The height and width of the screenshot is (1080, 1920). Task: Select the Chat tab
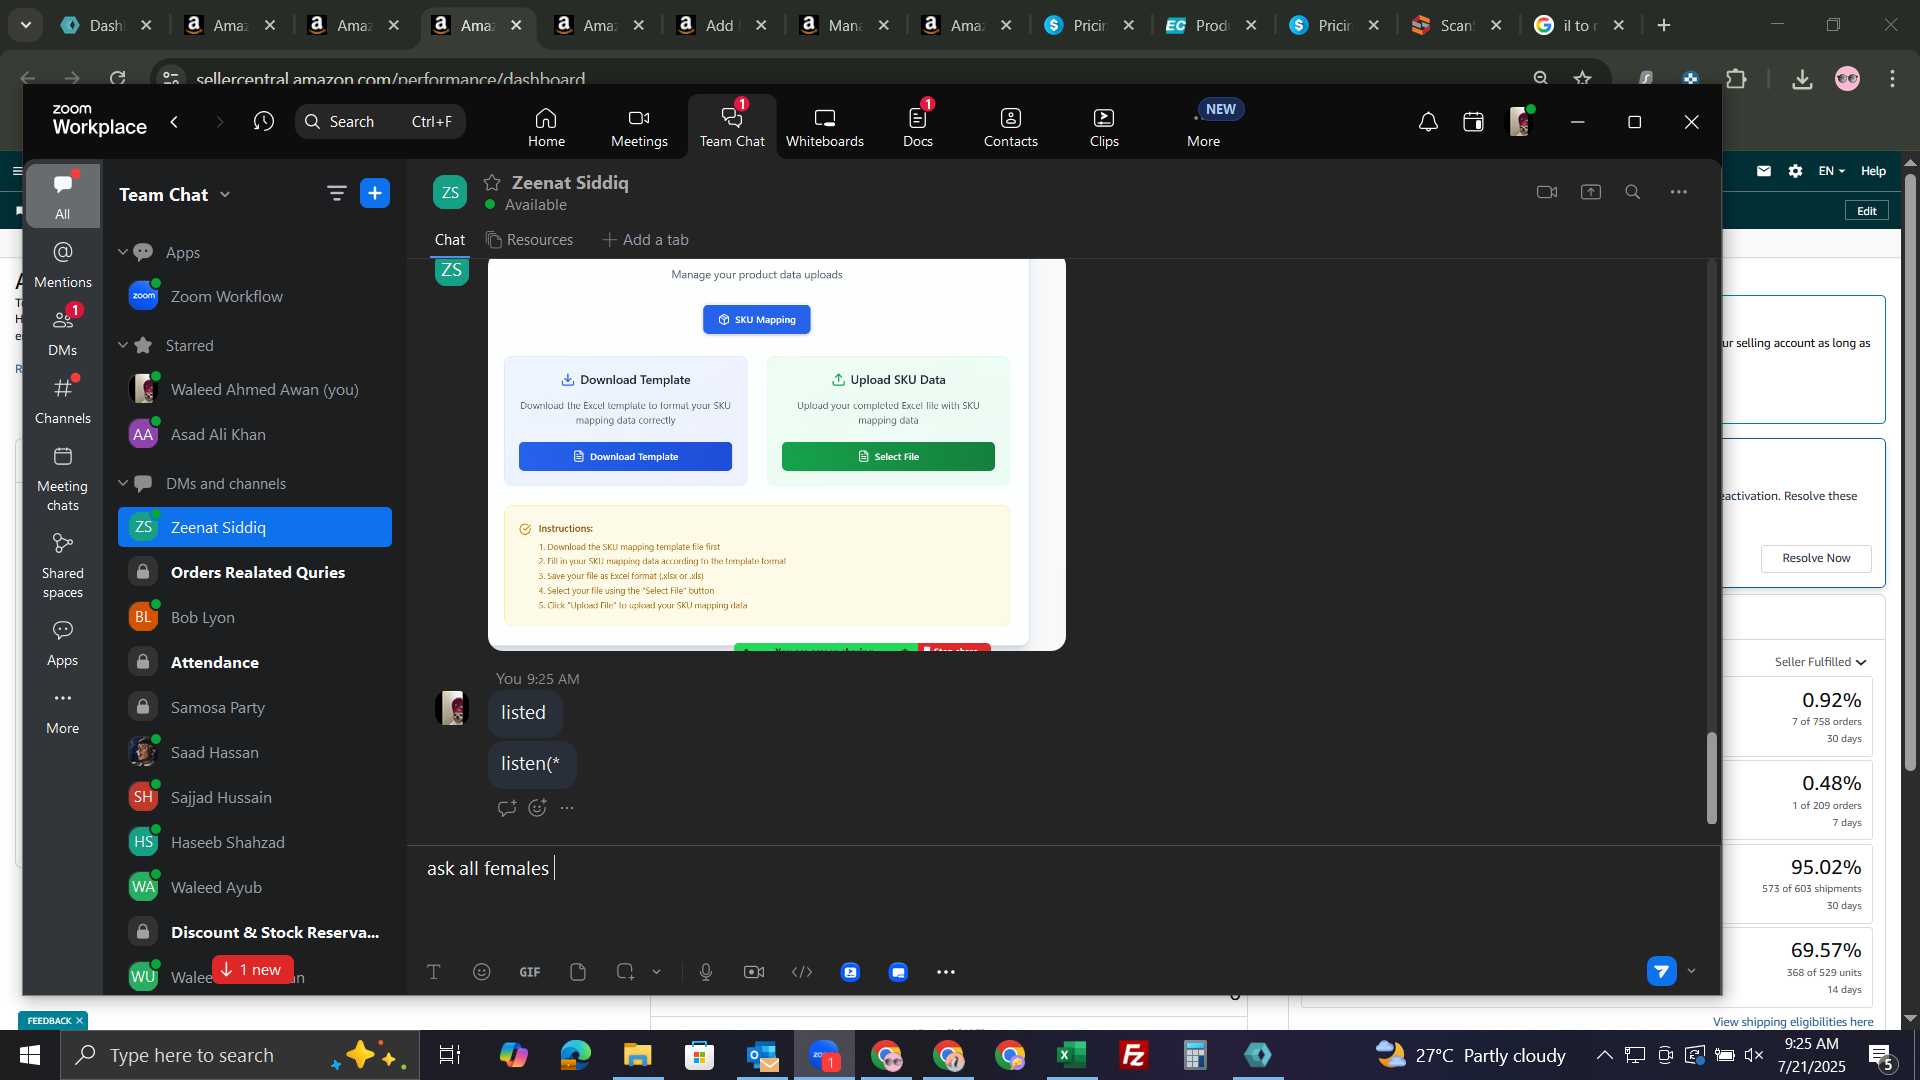pos(449,240)
